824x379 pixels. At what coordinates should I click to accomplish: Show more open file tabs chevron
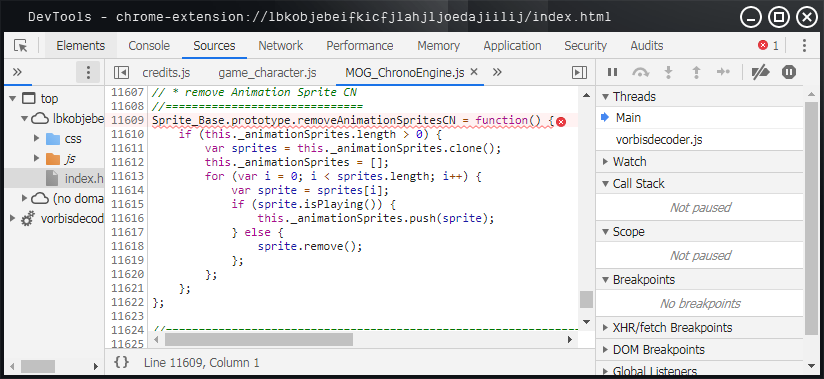point(497,72)
